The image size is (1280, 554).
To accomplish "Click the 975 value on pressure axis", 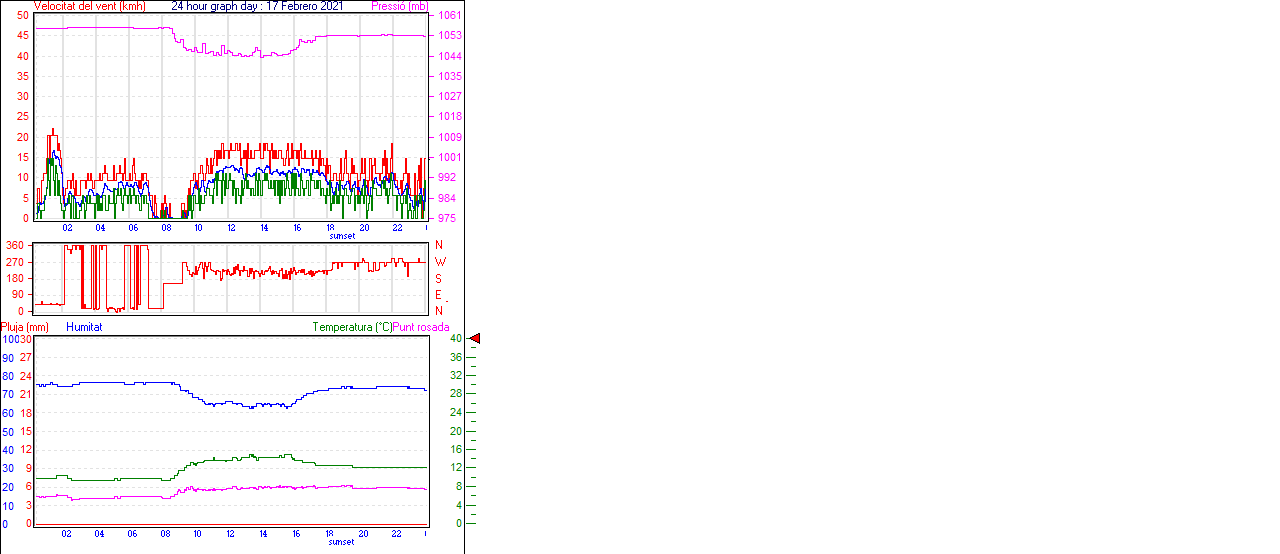I will point(449,218).
